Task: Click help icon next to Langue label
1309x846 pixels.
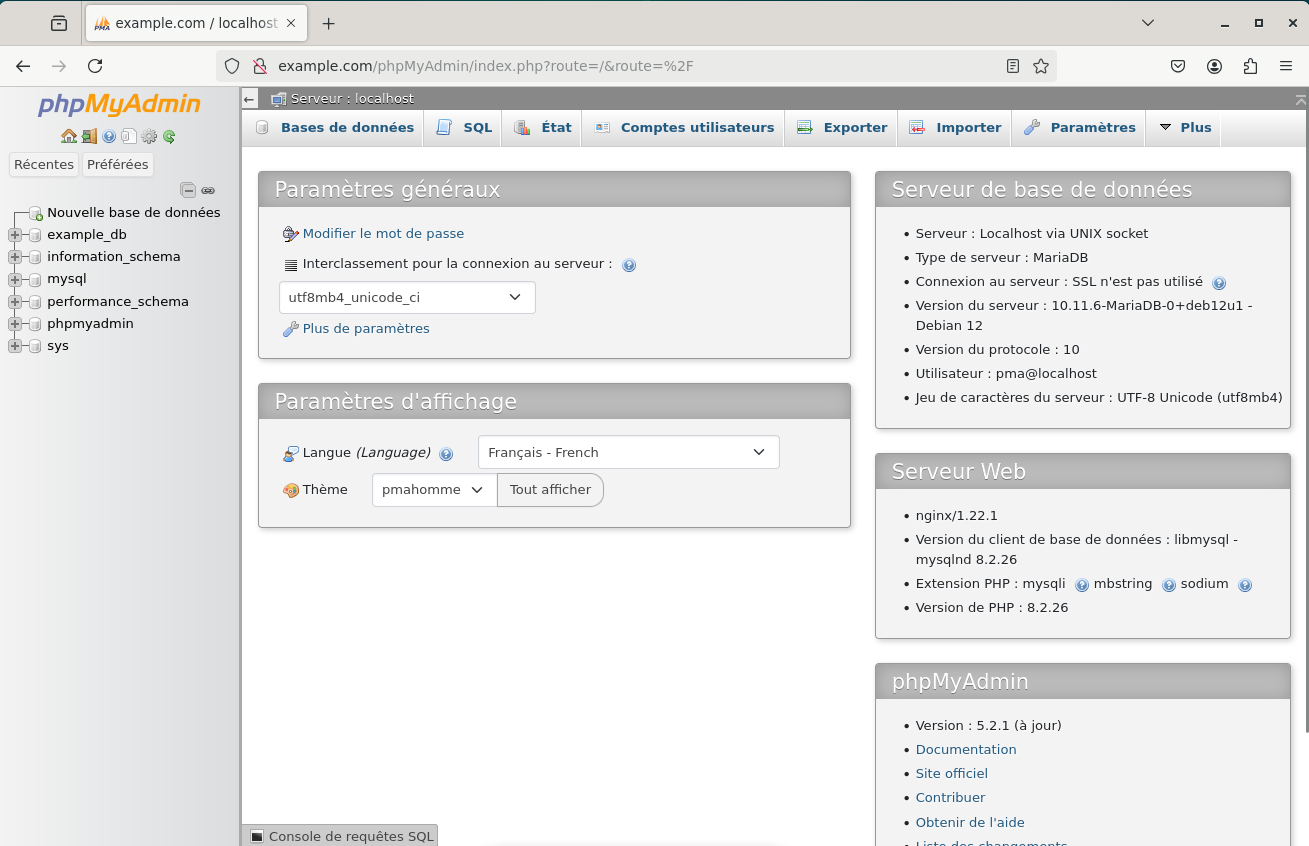Action: pyautogui.click(x=446, y=453)
